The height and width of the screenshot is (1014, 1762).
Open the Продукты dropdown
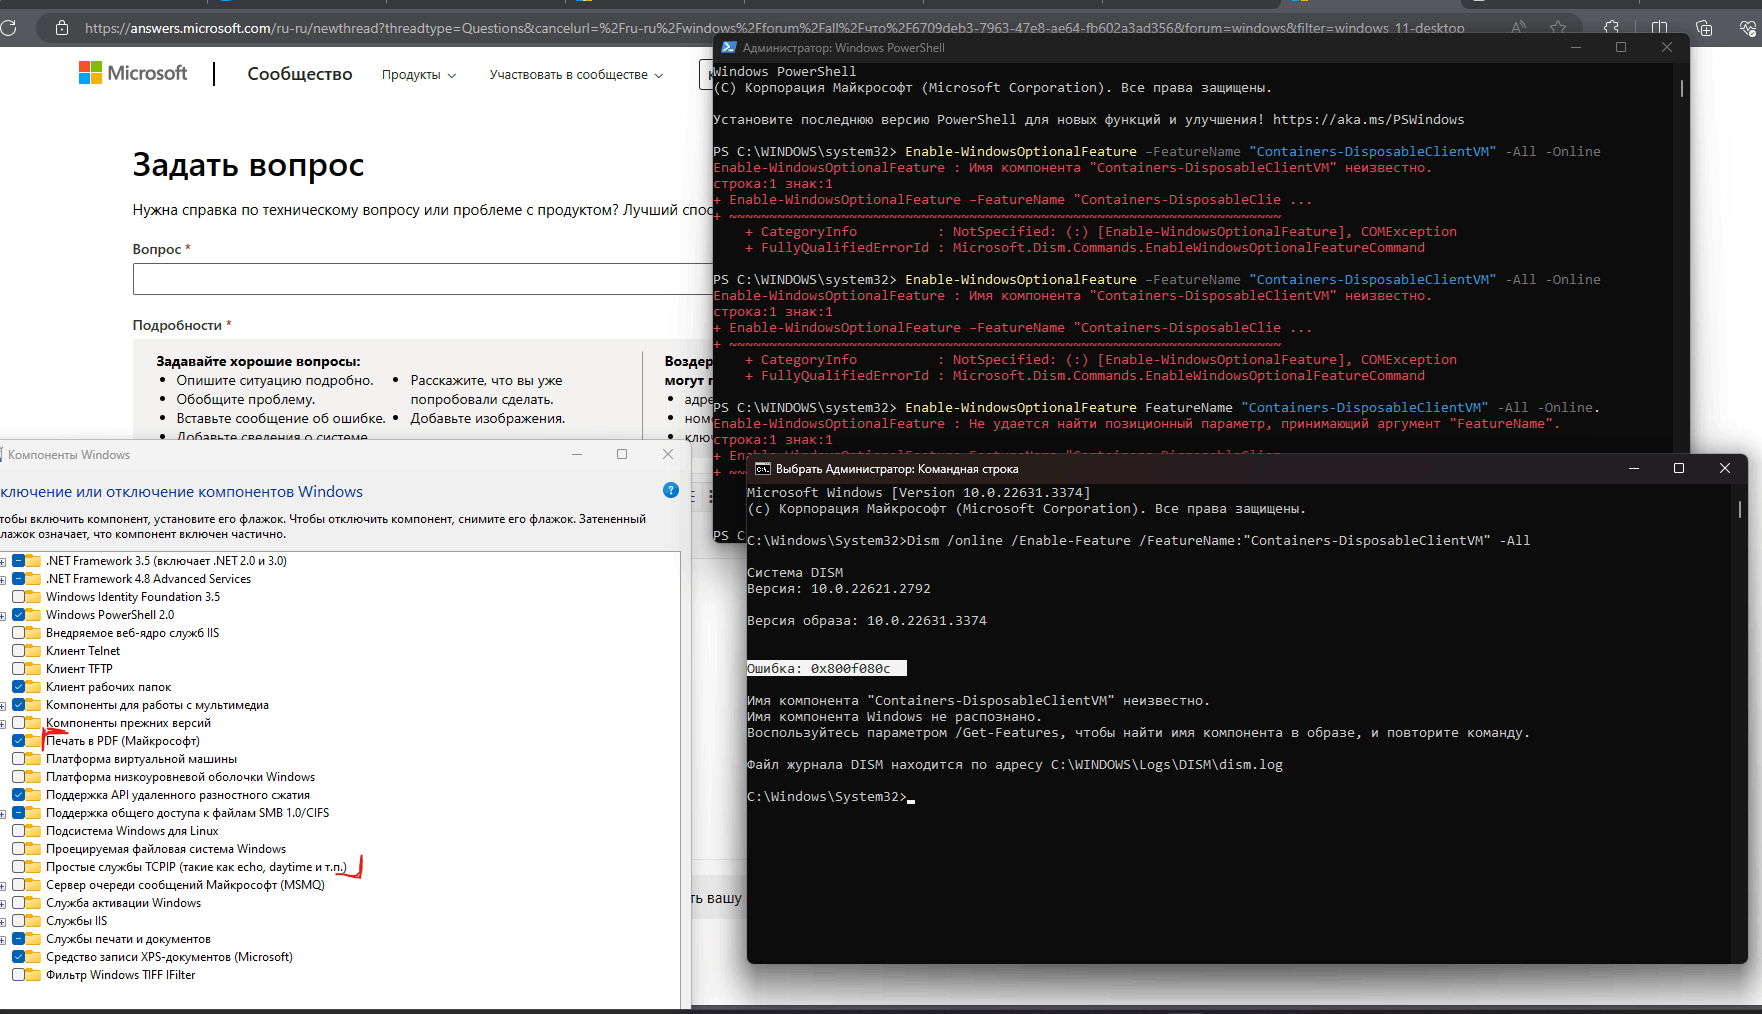[419, 75]
